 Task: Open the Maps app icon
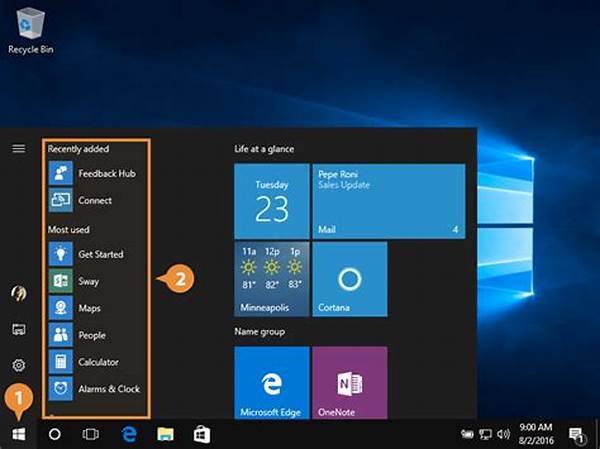pyautogui.click(x=60, y=308)
